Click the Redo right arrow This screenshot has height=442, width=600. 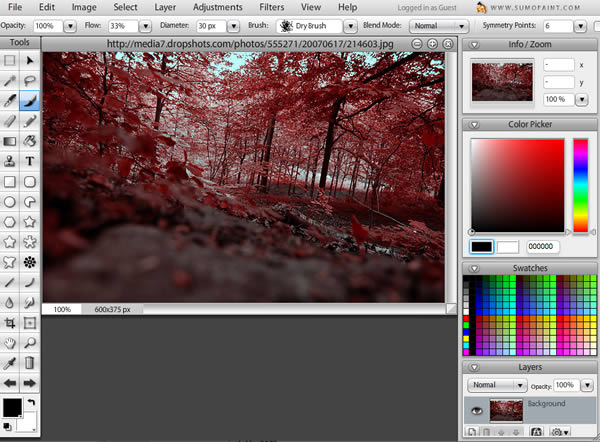click(x=29, y=383)
